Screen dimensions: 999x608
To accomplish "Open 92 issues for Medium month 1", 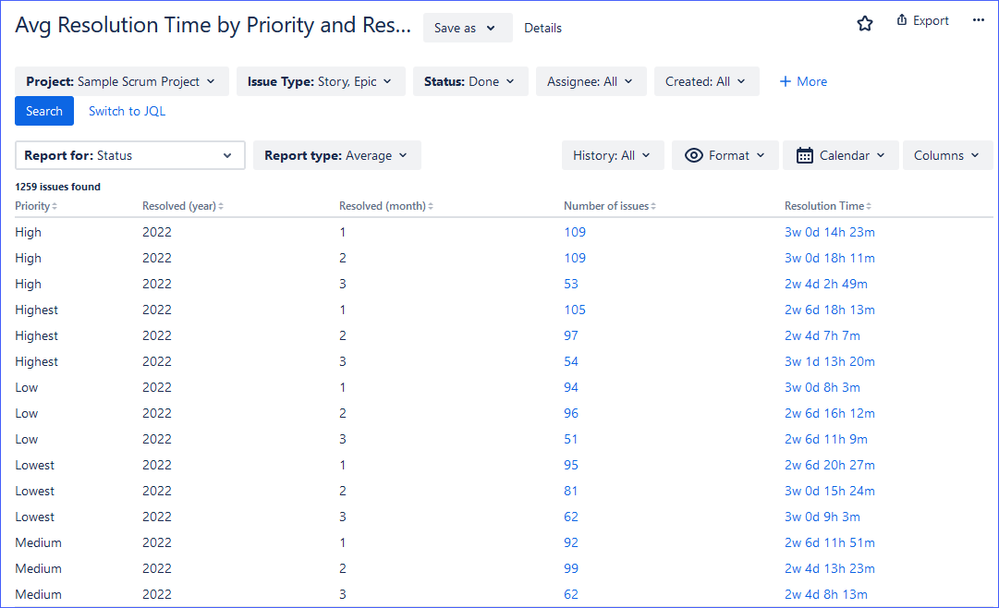I will point(571,542).
